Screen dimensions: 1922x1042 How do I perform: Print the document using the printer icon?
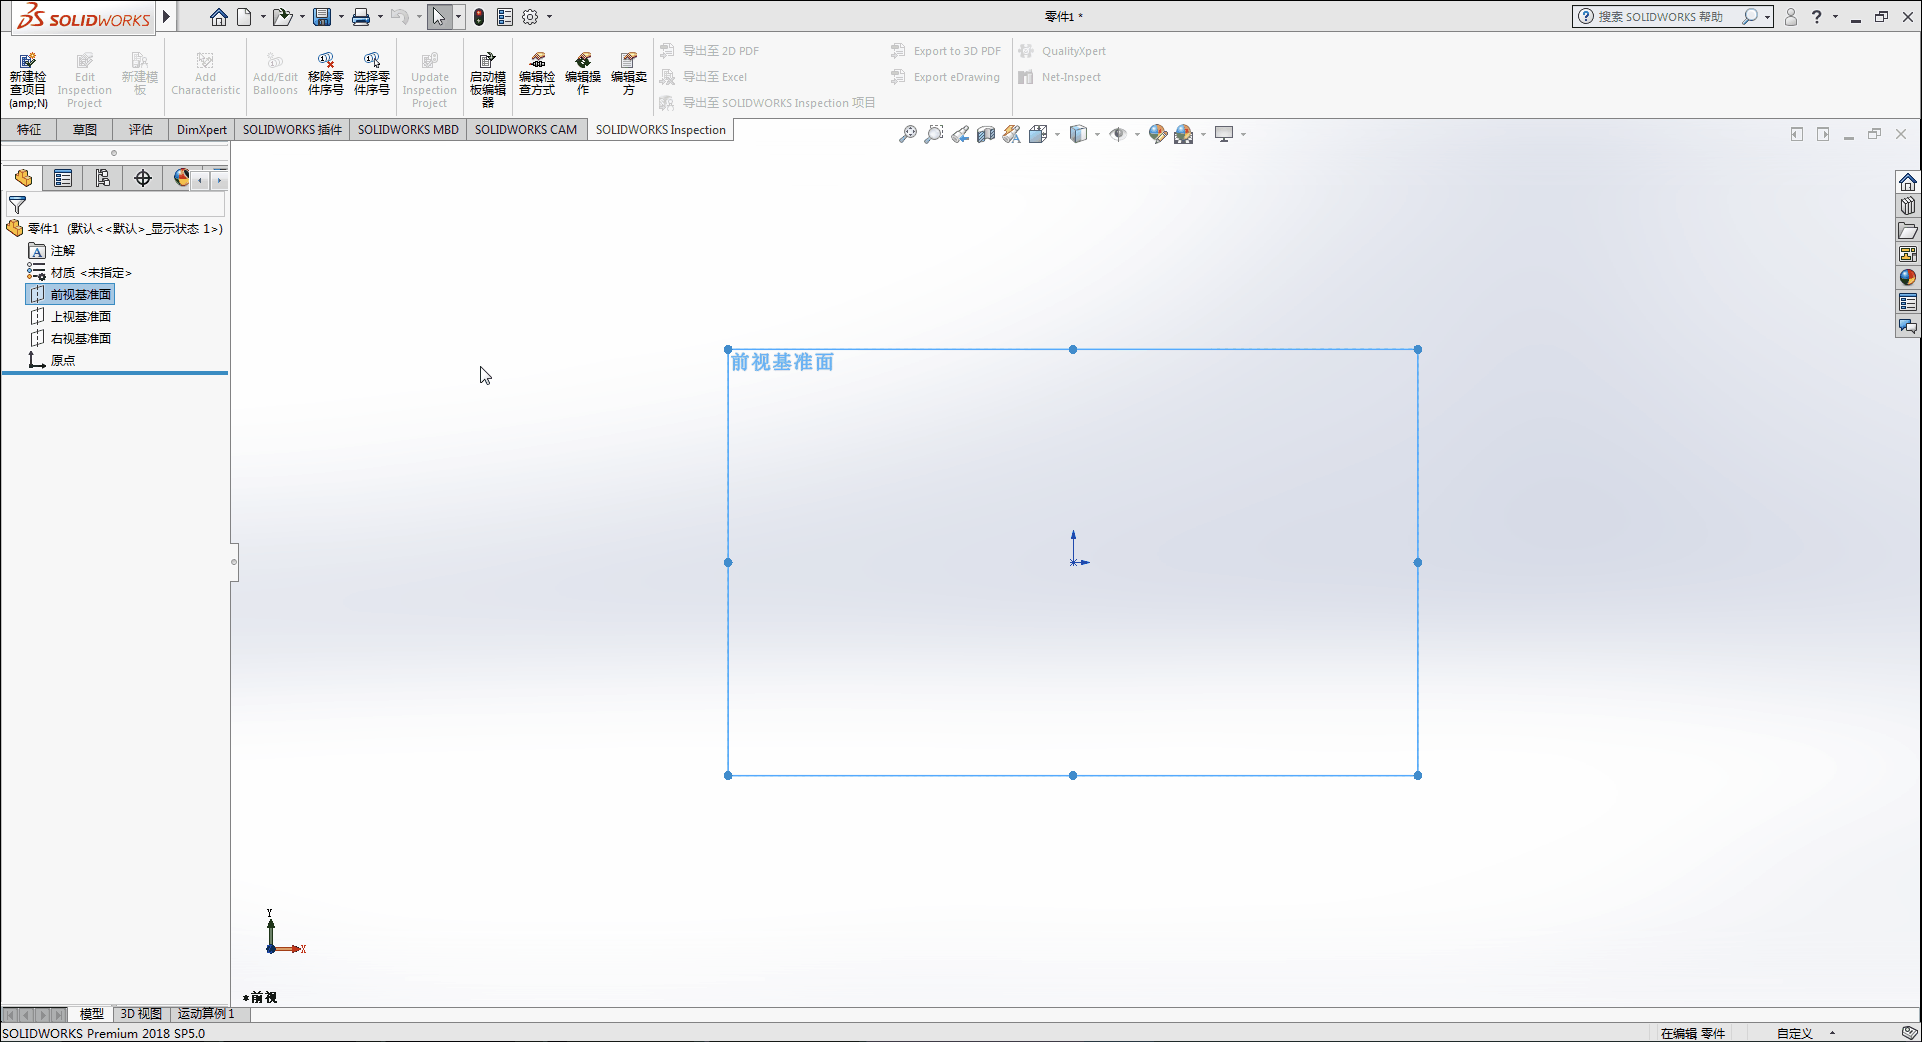pyautogui.click(x=361, y=17)
